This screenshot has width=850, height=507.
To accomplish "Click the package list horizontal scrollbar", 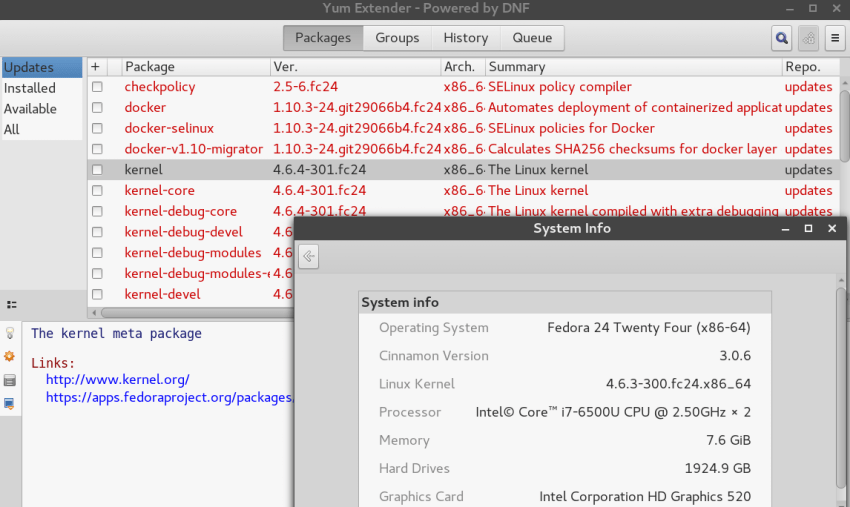I will (198, 313).
